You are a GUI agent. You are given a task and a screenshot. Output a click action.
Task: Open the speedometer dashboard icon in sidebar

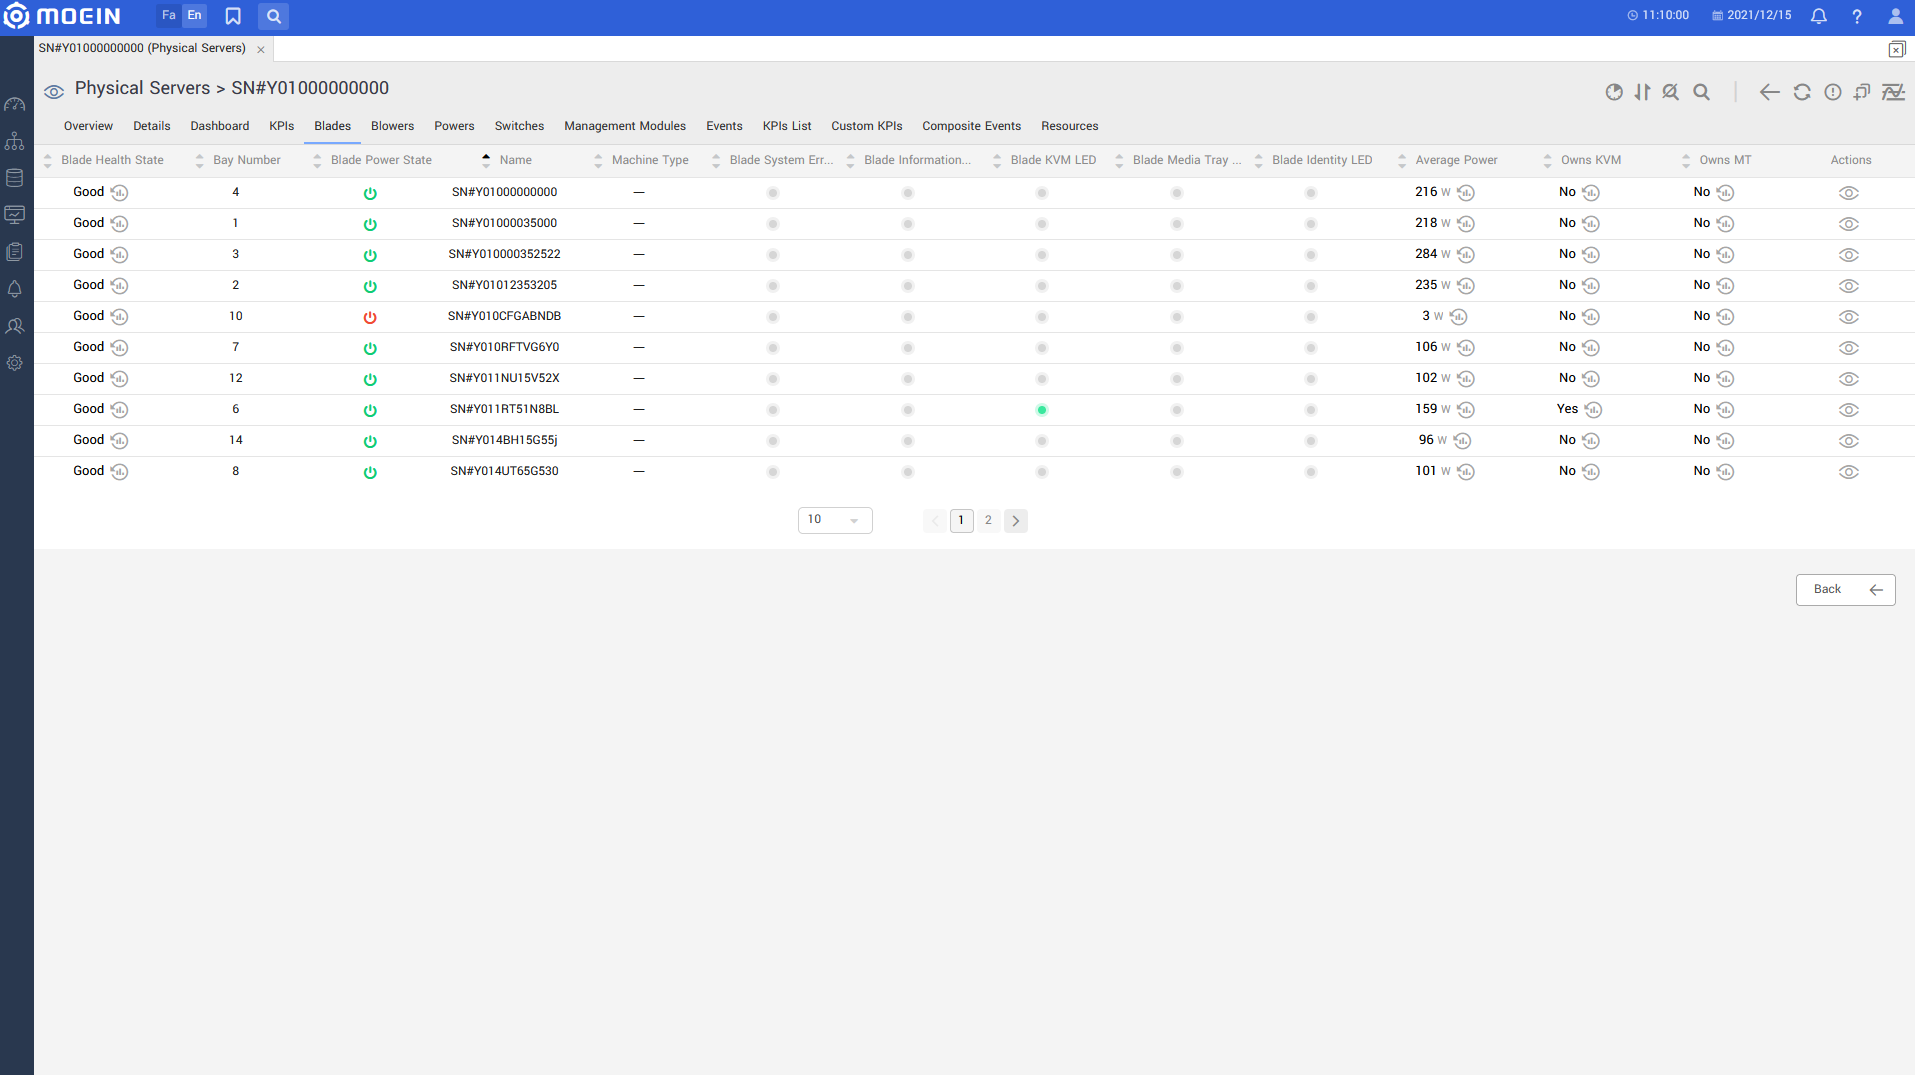pyautogui.click(x=15, y=104)
